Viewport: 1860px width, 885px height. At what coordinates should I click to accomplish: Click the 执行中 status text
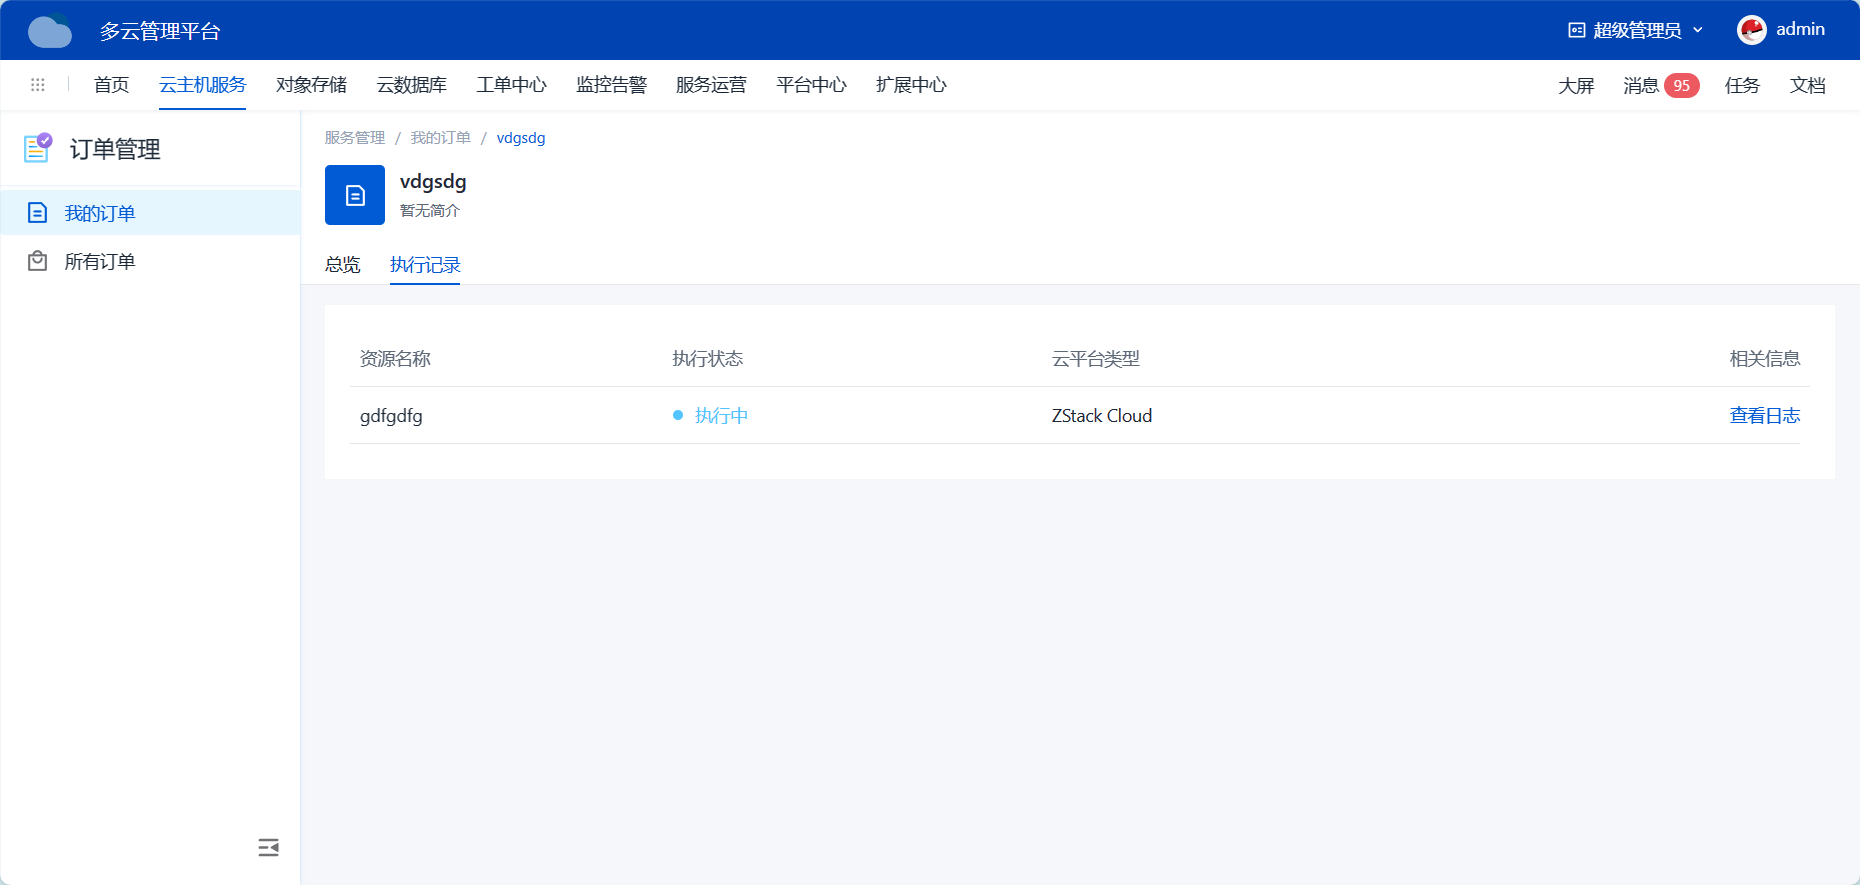(721, 416)
